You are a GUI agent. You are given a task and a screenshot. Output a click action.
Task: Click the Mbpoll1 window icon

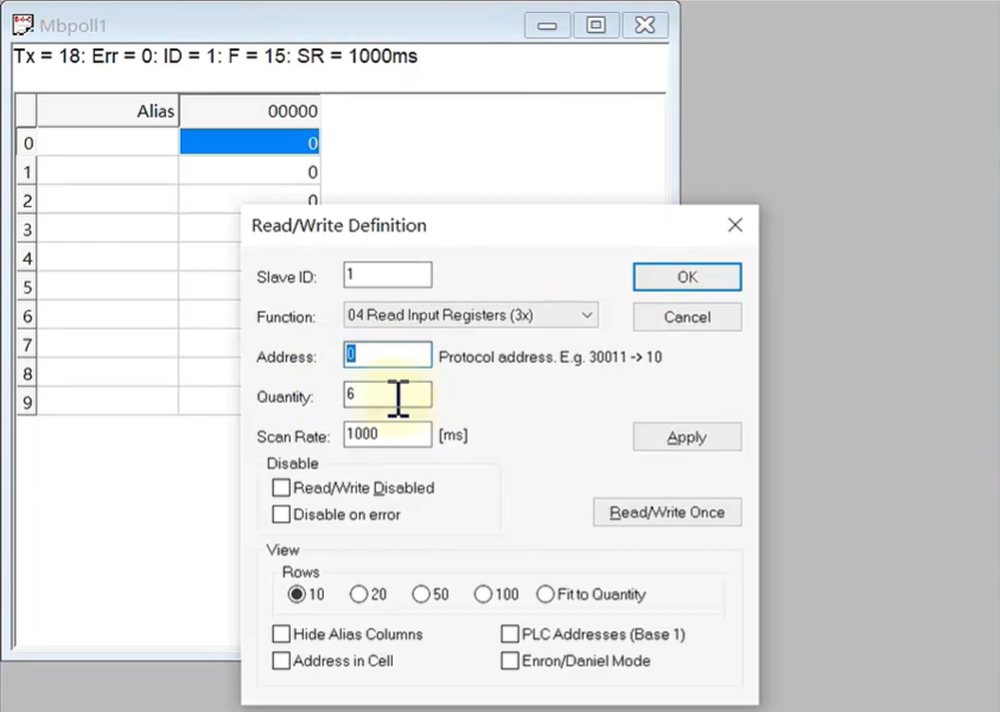click(x=21, y=24)
